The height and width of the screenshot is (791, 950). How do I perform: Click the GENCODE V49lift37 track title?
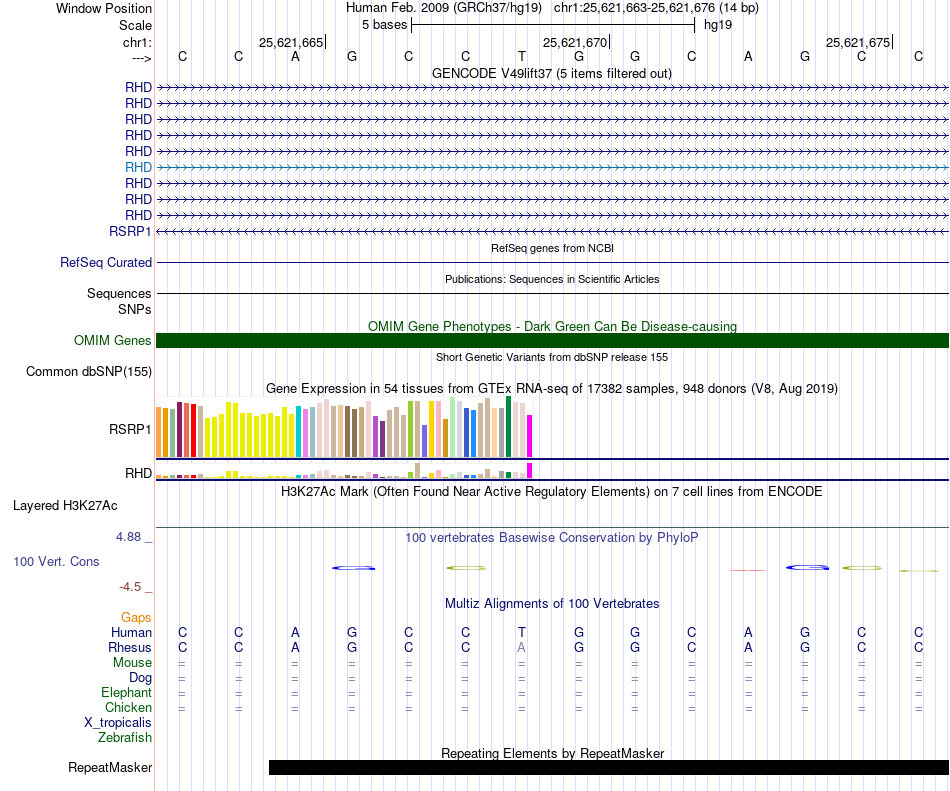pyautogui.click(x=552, y=74)
